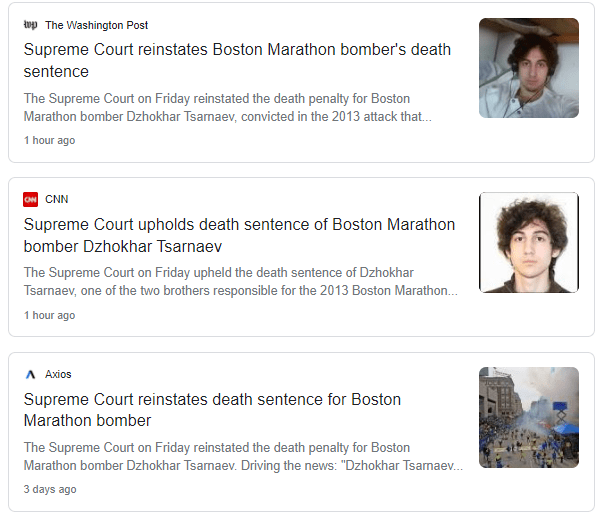Click The Washington Post logo icon
Image resolution: width=601 pixels, height=512 pixels.
(30, 25)
